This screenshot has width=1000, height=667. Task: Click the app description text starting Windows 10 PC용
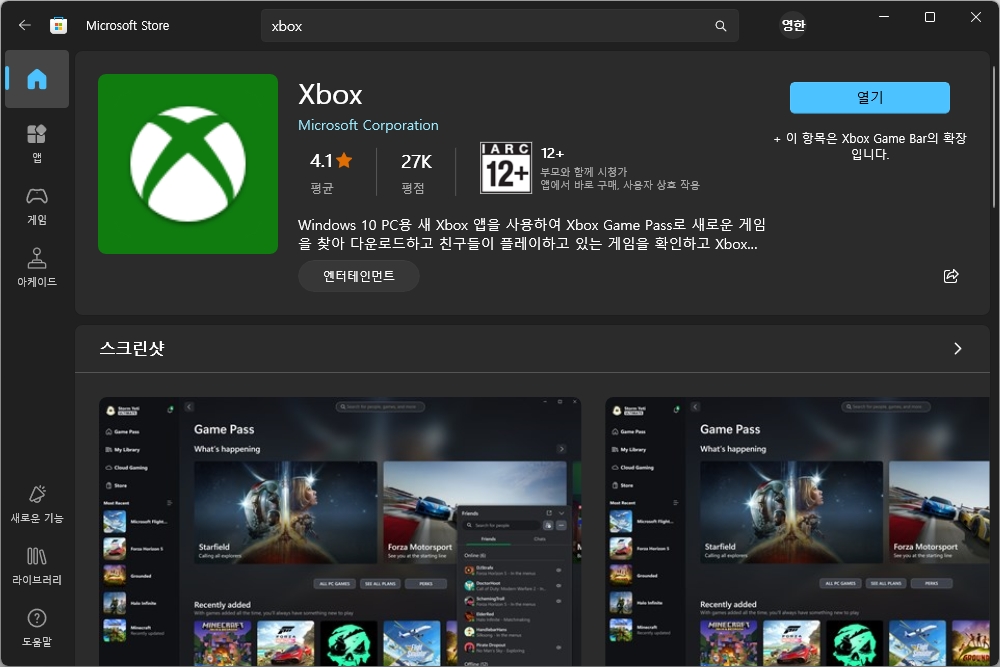click(x=531, y=234)
